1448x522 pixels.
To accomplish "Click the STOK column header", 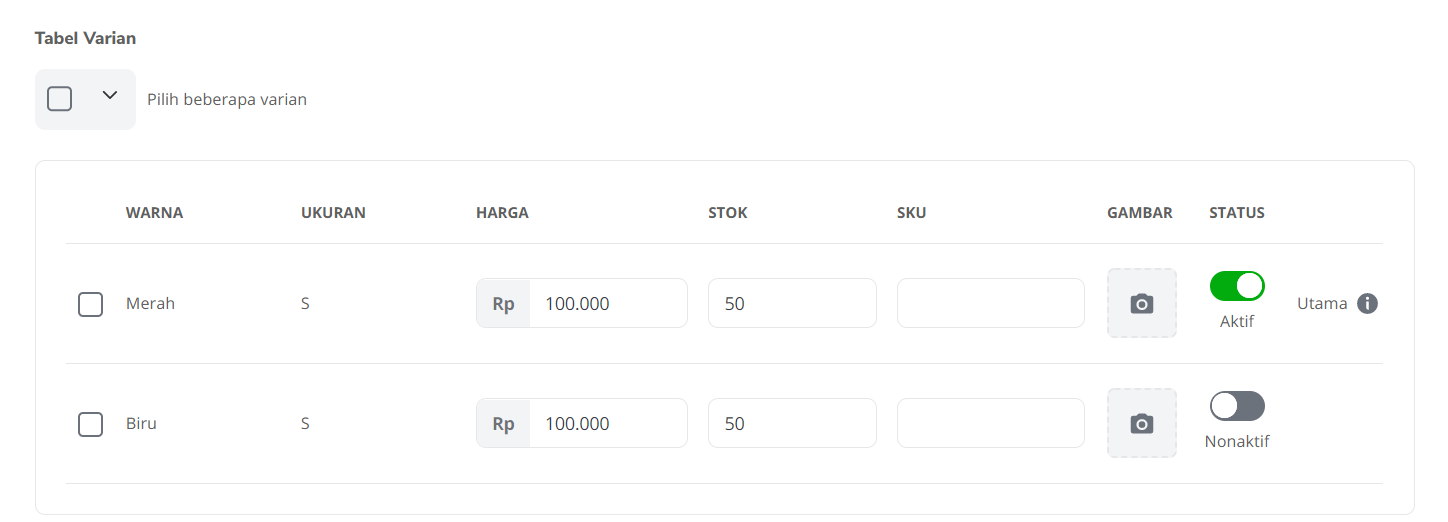I will click(727, 212).
